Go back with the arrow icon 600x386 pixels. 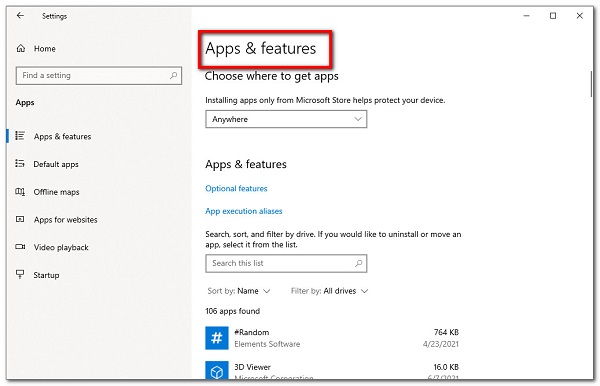coord(20,16)
